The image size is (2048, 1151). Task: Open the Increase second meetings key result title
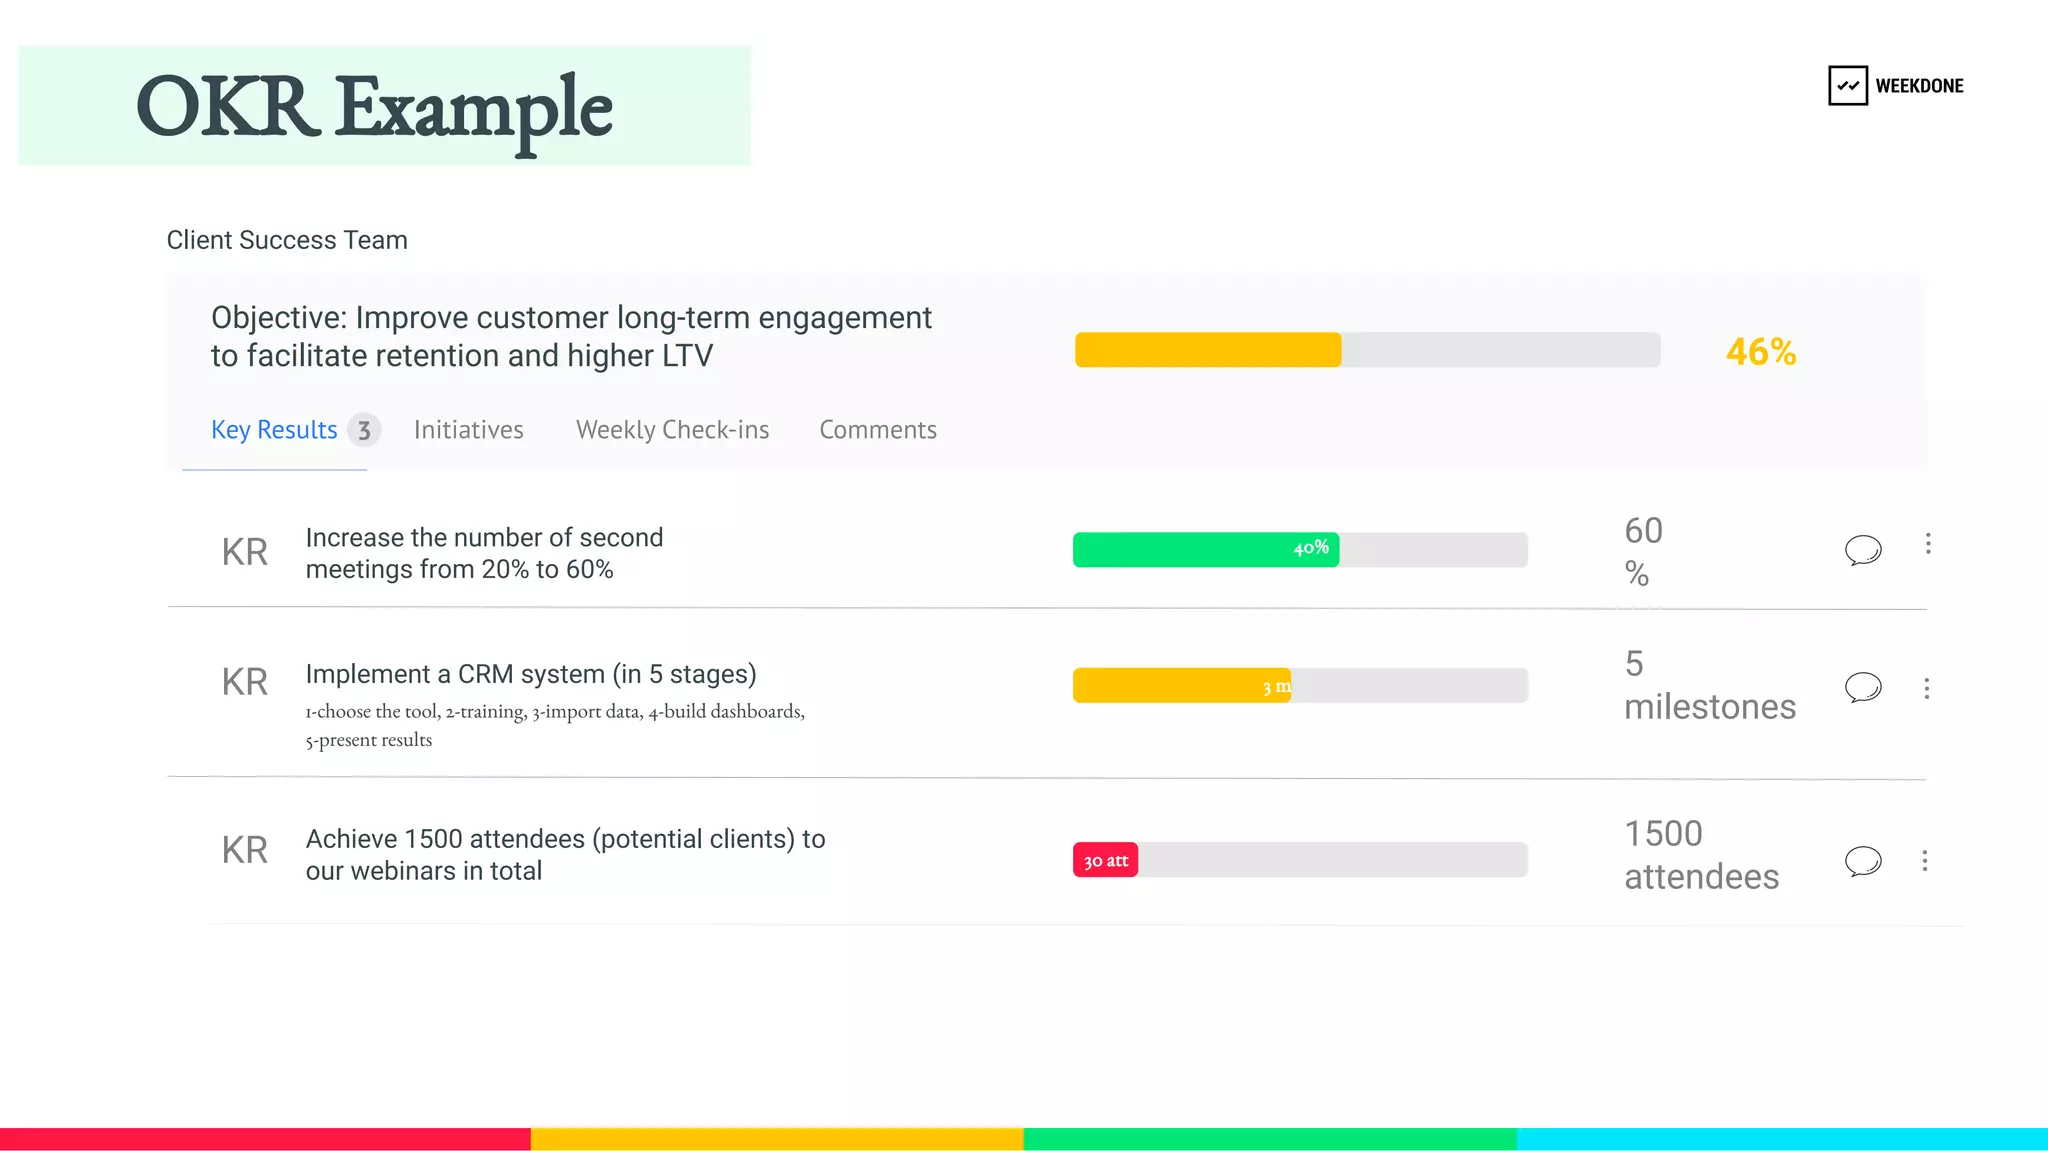[x=484, y=553]
